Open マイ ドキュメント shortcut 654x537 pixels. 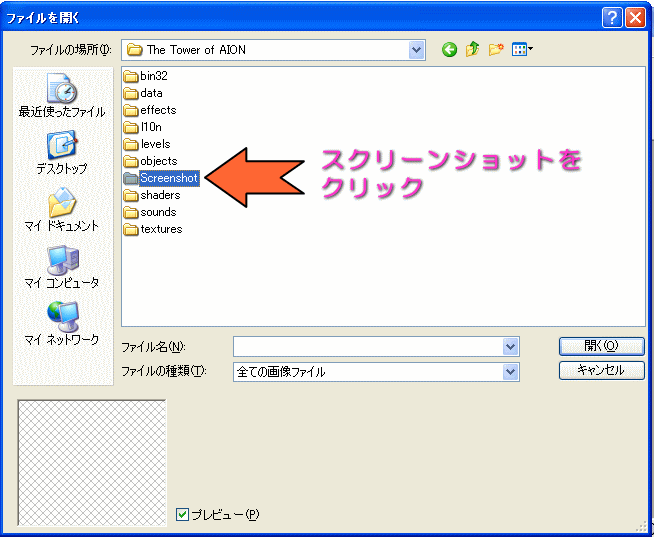[x=62, y=210]
